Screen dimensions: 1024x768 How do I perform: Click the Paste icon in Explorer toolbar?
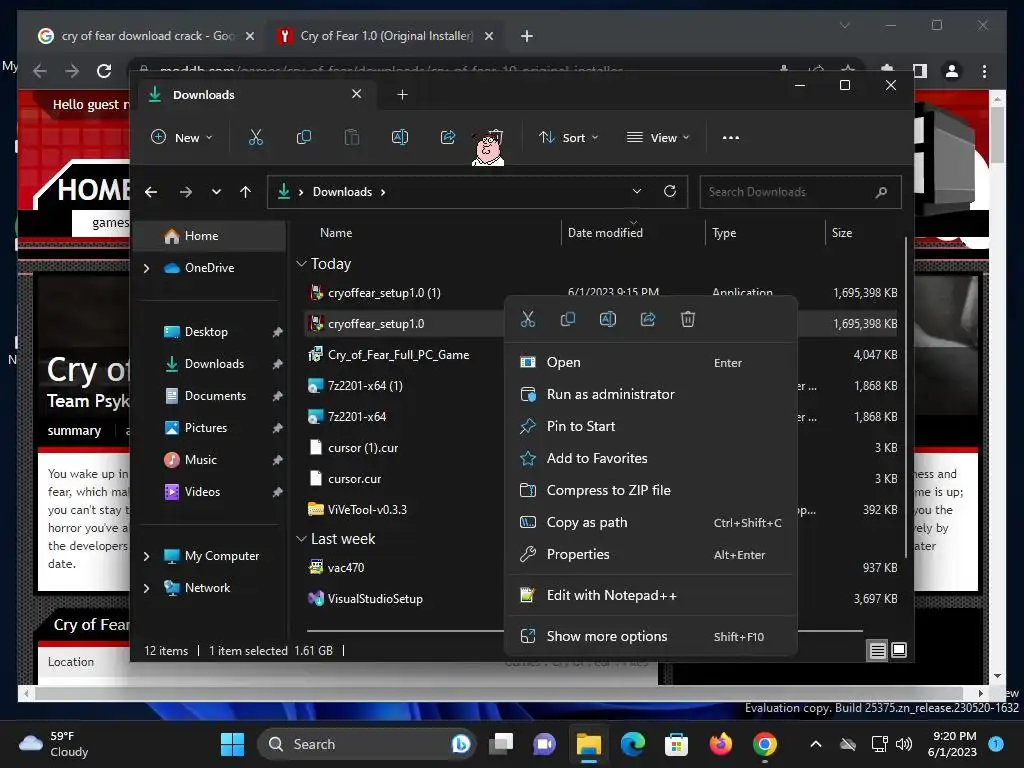(x=351, y=138)
